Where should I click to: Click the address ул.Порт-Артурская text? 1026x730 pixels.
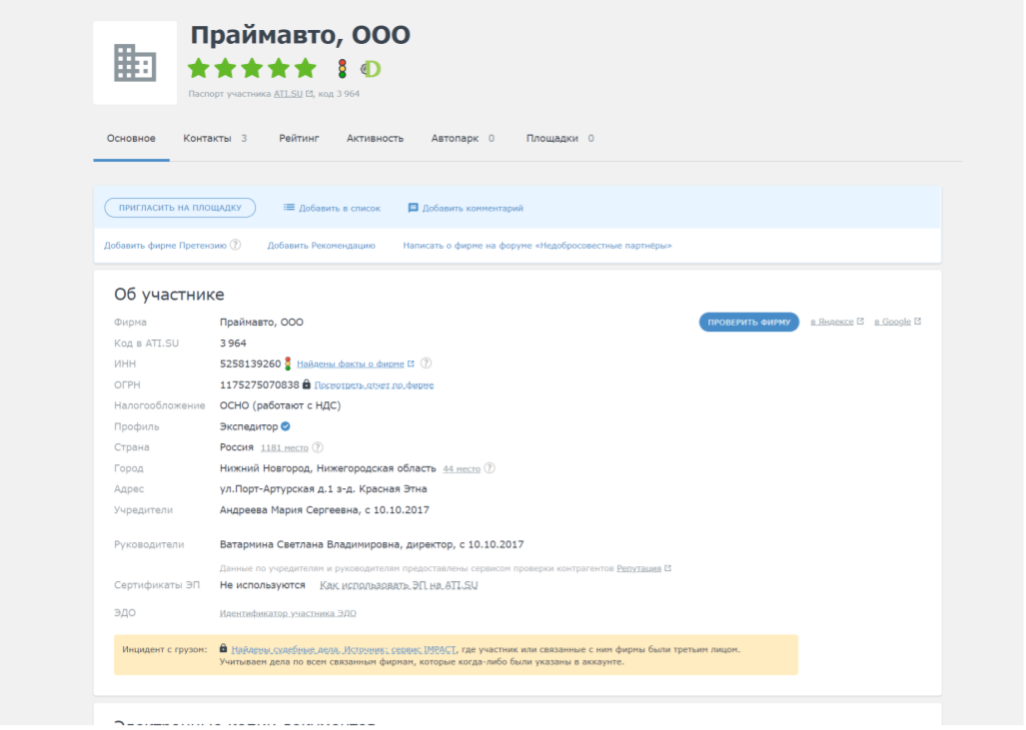coord(323,489)
